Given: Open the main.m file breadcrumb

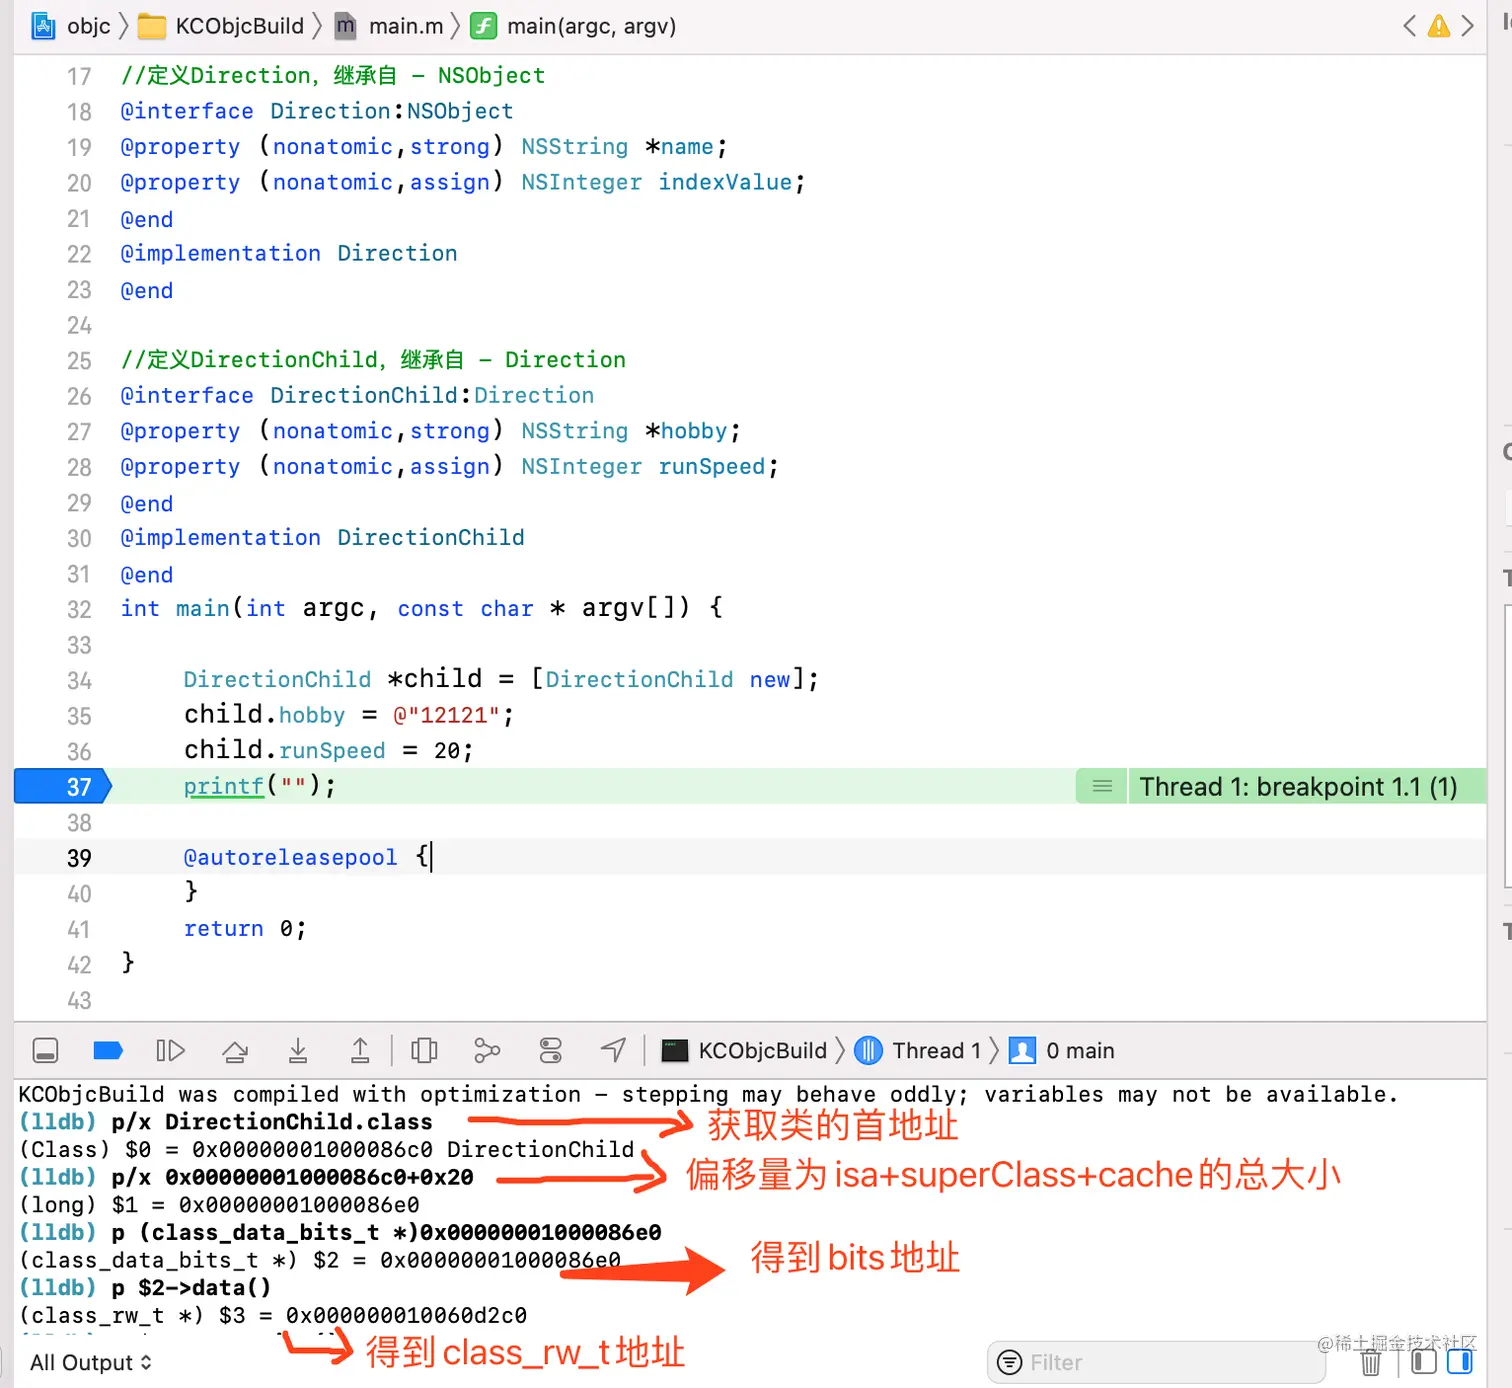Looking at the screenshot, I should click(x=389, y=26).
